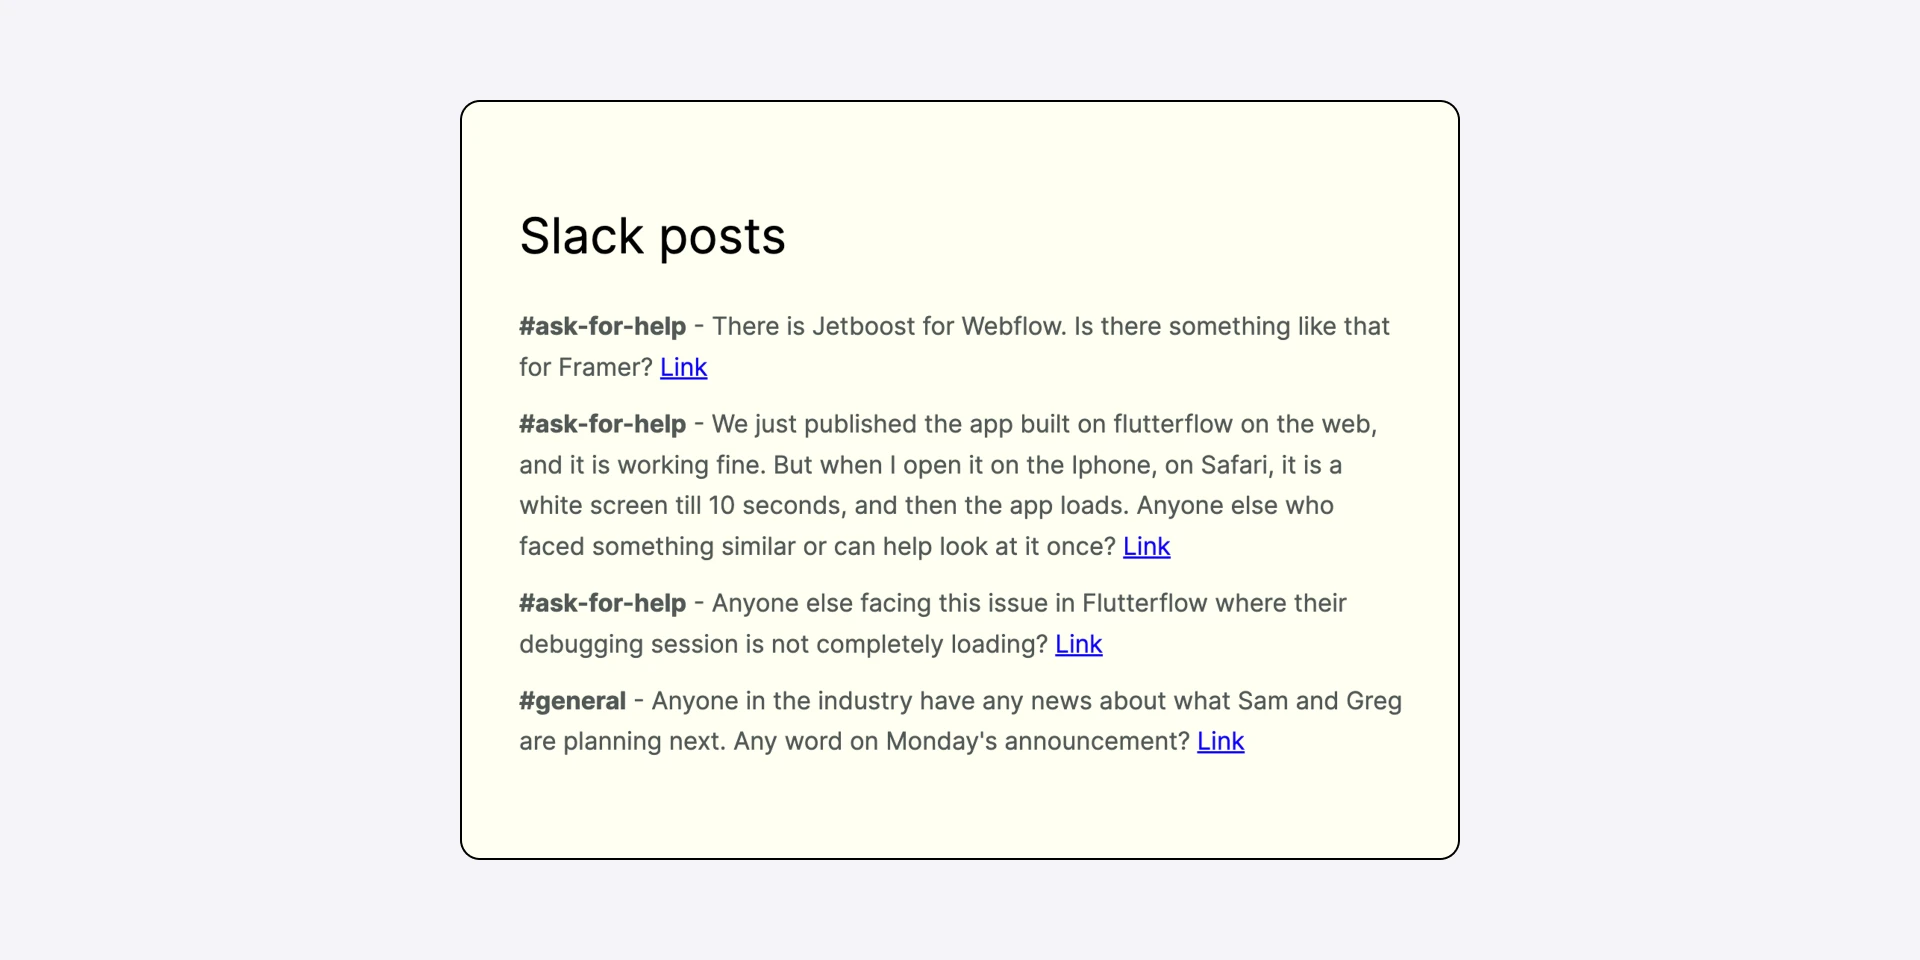Open the Link after the Safari white screen post
The width and height of the screenshot is (1920, 960).
(x=1146, y=547)
